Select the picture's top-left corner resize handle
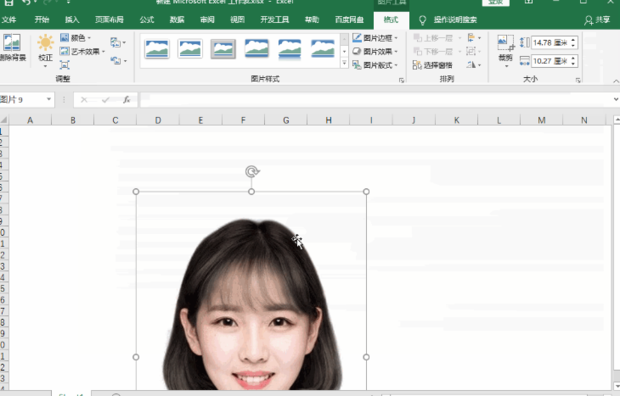The image size is (620, 396). (x=136, y=191)
